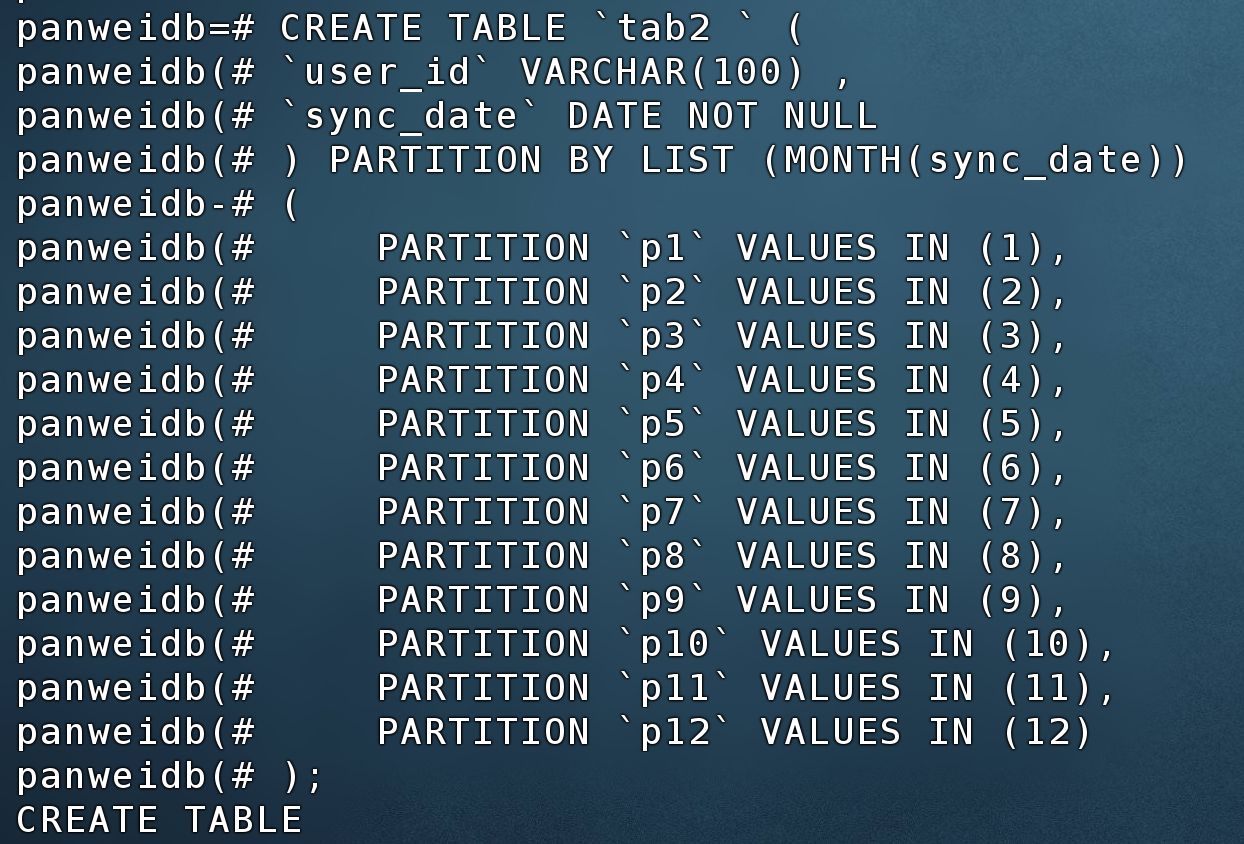The image size is (1244, 844).
Task: Select the CREATE TABLE success message
Action: 160,819
